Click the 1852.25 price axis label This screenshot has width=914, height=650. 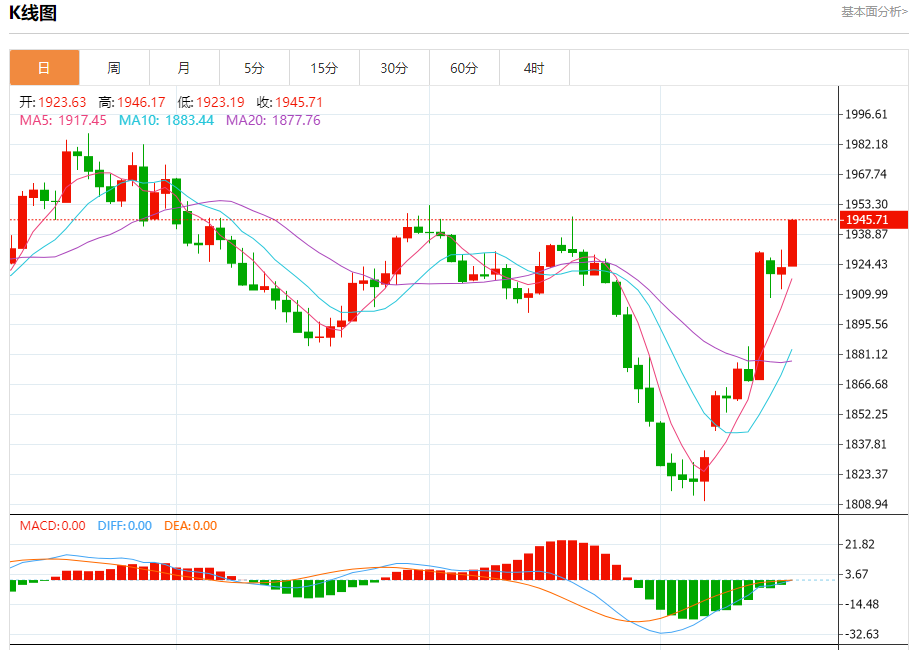click(x=867, y=414)
